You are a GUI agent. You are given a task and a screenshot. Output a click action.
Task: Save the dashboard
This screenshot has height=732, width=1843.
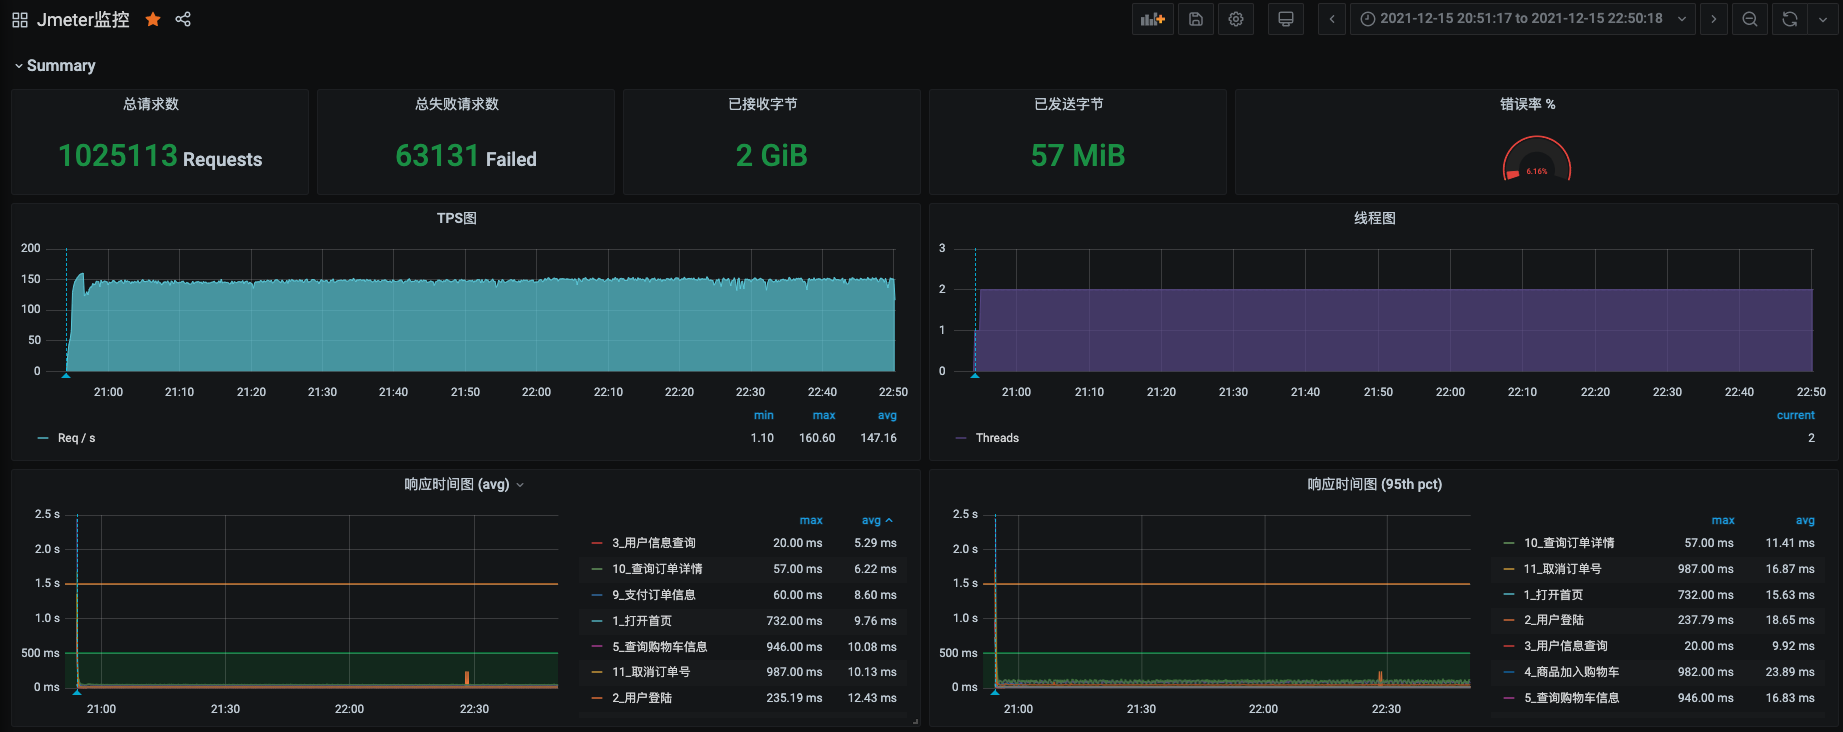pyautogui.click(x=1196, y=19)
